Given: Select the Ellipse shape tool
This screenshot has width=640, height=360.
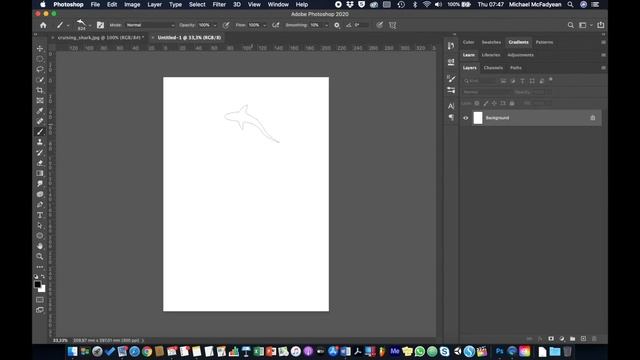Looking at the screenshot, I should tap(40, 236).
